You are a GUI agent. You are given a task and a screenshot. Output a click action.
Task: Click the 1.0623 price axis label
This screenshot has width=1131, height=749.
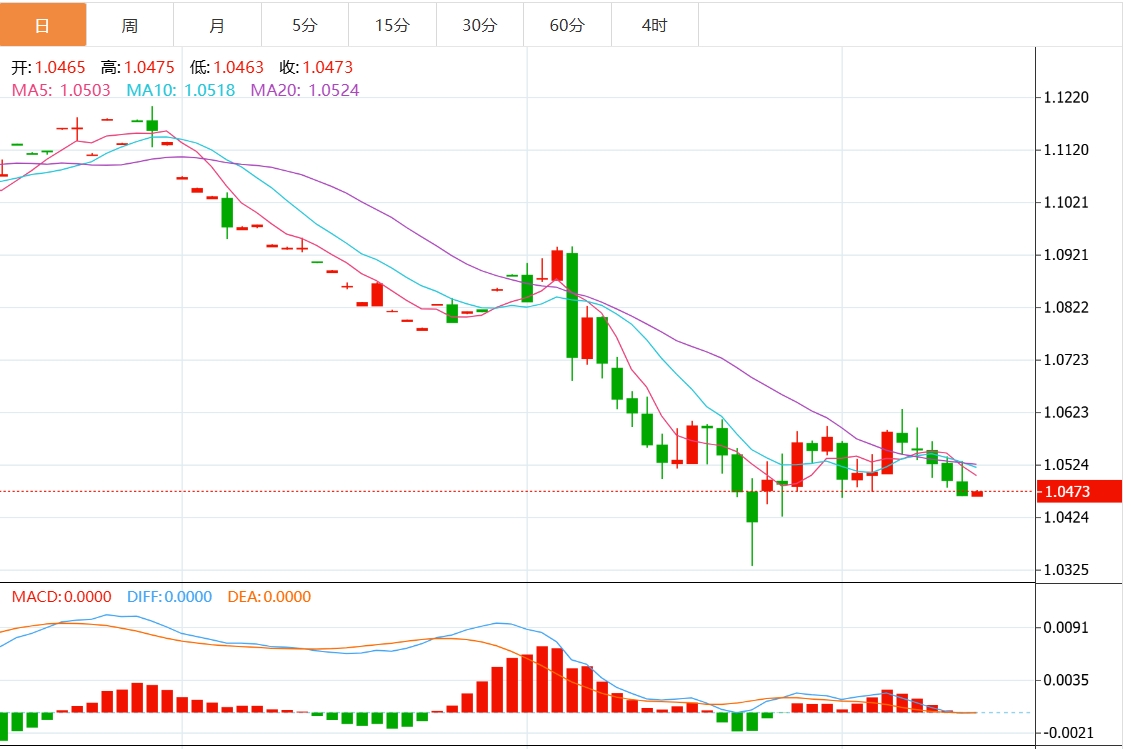(x=1066, y=412)
